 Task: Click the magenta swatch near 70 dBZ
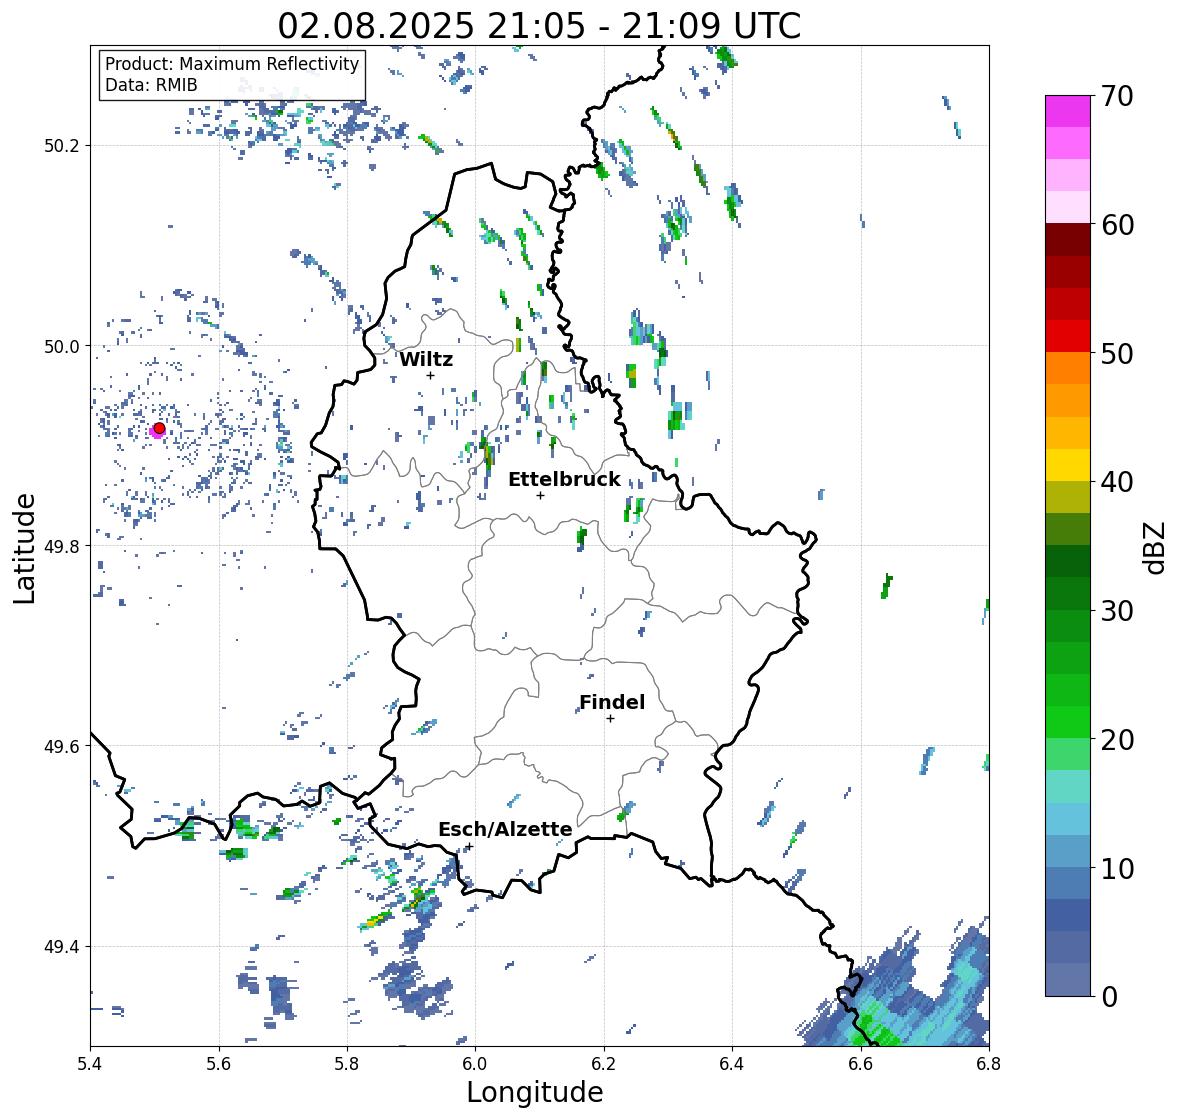point(1068,111)
